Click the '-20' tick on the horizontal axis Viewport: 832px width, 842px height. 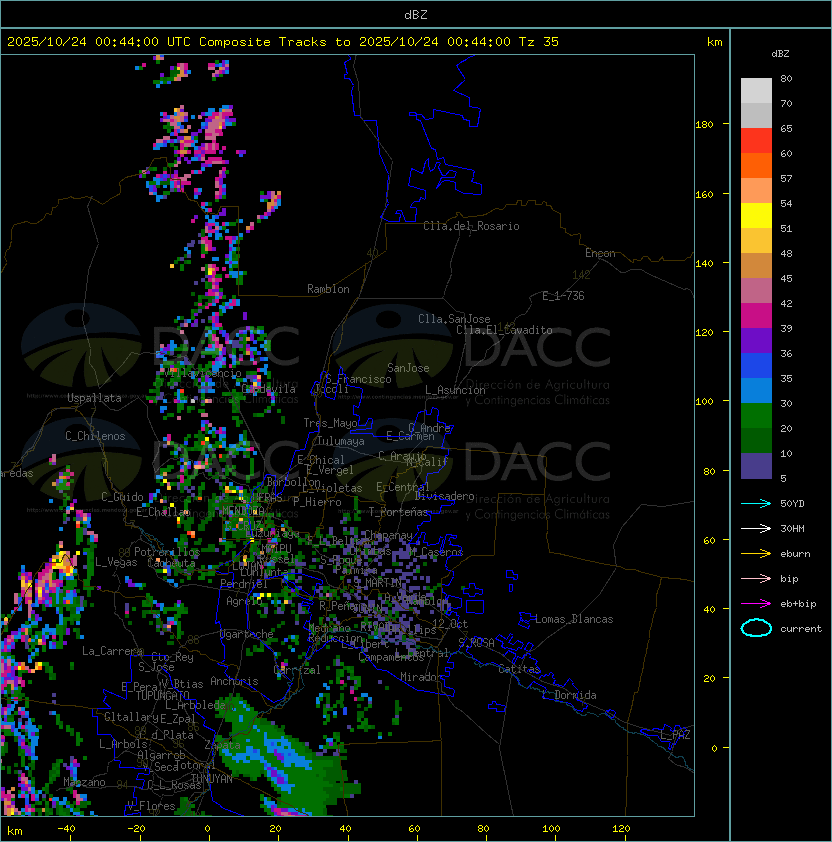coord(135,829)
